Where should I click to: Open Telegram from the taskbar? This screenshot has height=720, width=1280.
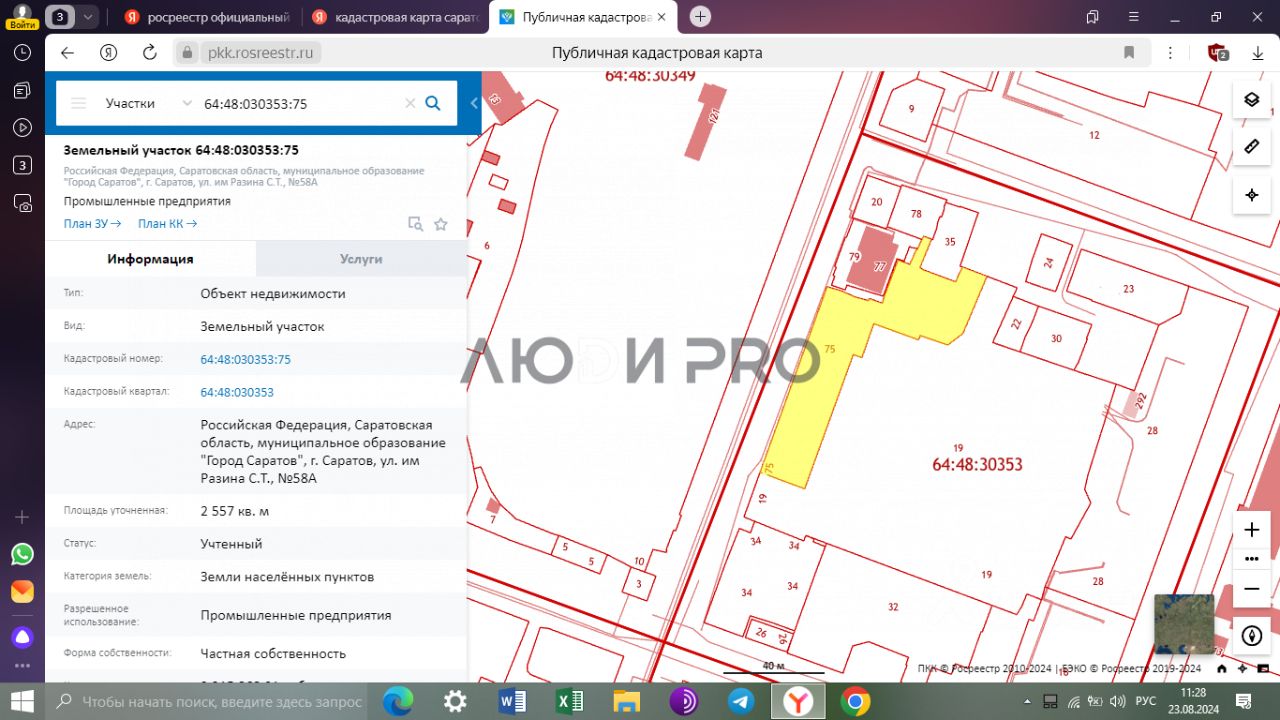pos(741,701)
